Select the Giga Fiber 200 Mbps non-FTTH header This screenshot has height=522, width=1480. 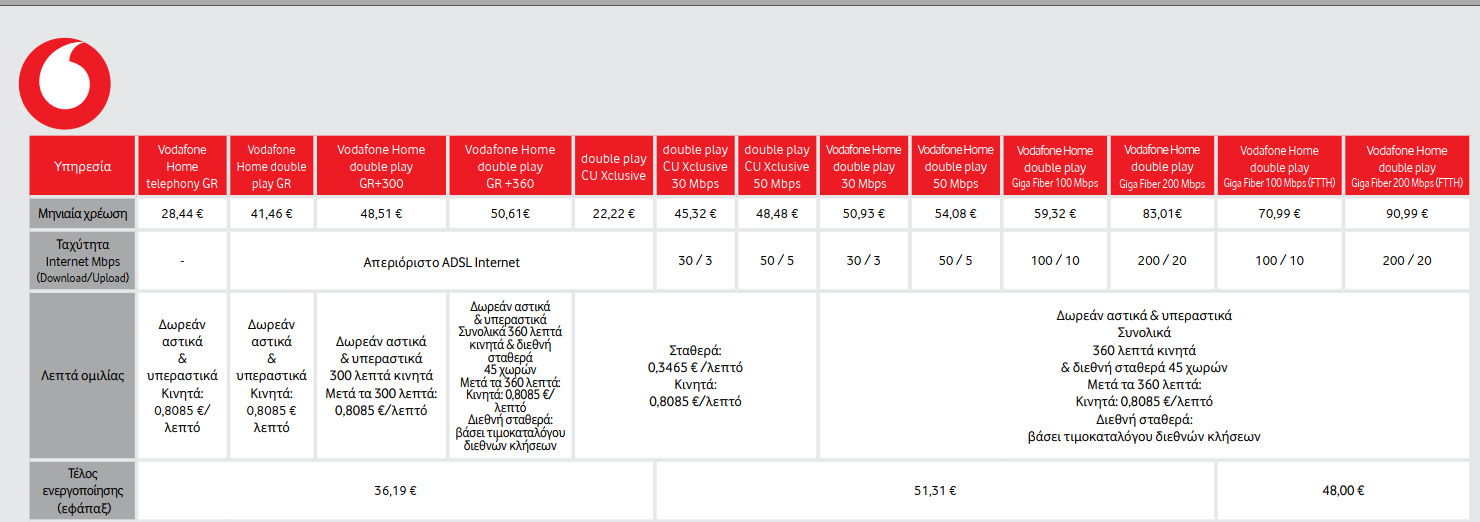(x=1162, y=166)
